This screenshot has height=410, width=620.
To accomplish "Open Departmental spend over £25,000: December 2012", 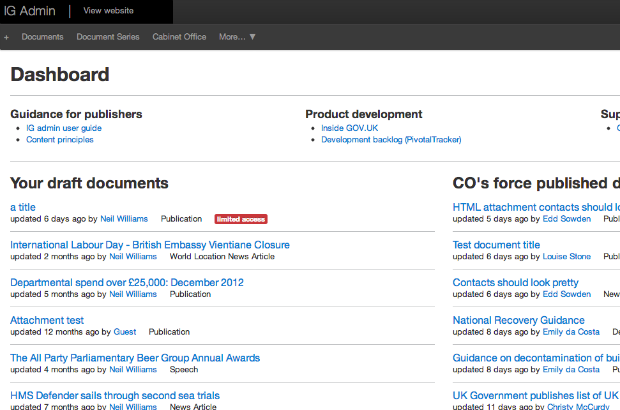I will (x=127, y=282).
